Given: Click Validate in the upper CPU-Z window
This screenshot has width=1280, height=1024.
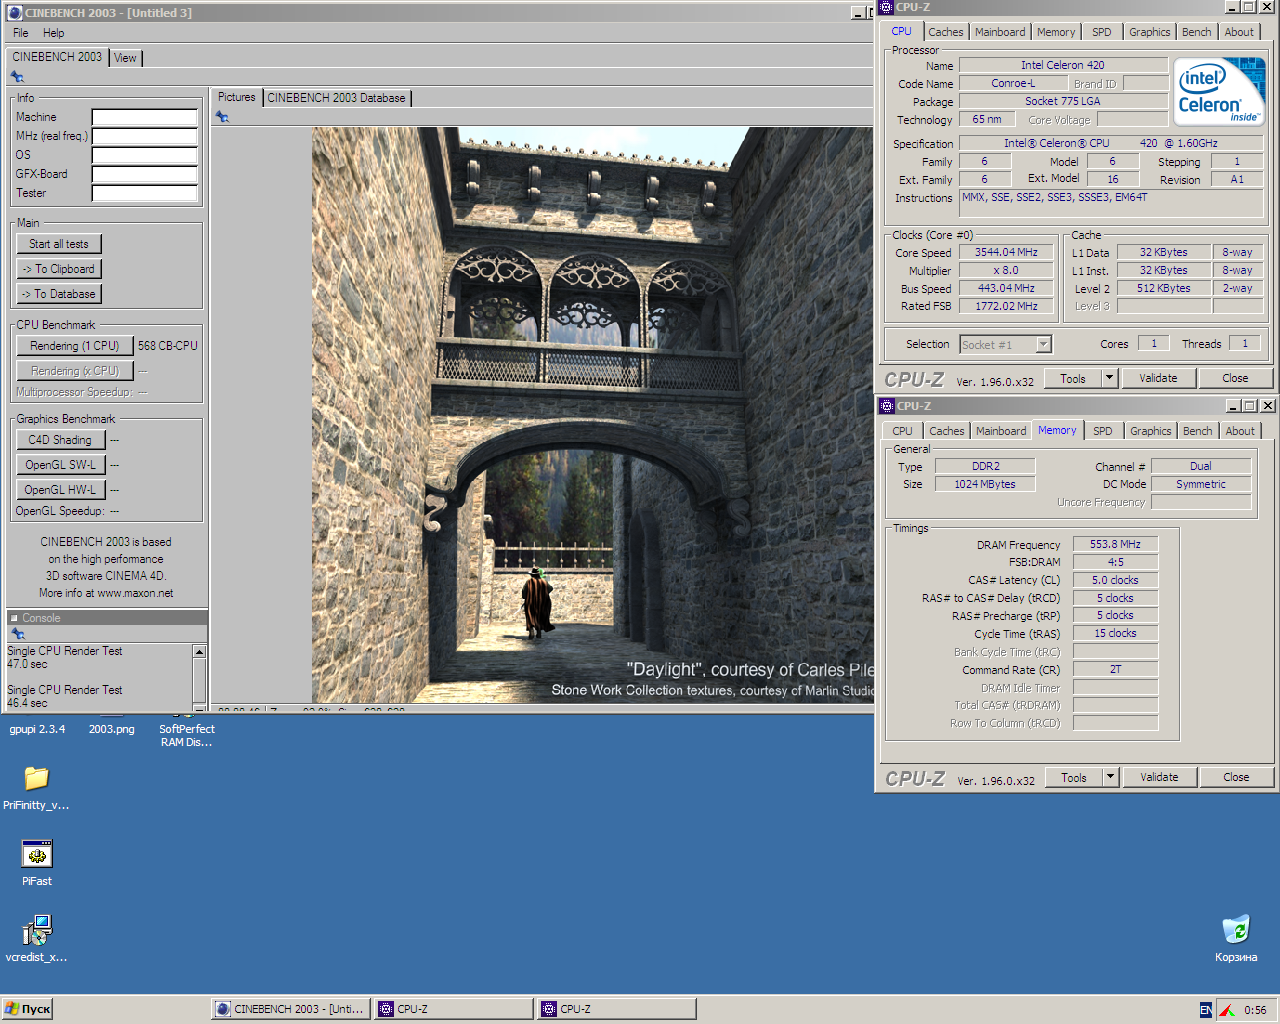Looking at the screenshot, I should pyautogui.click(x=1158, y=378).
